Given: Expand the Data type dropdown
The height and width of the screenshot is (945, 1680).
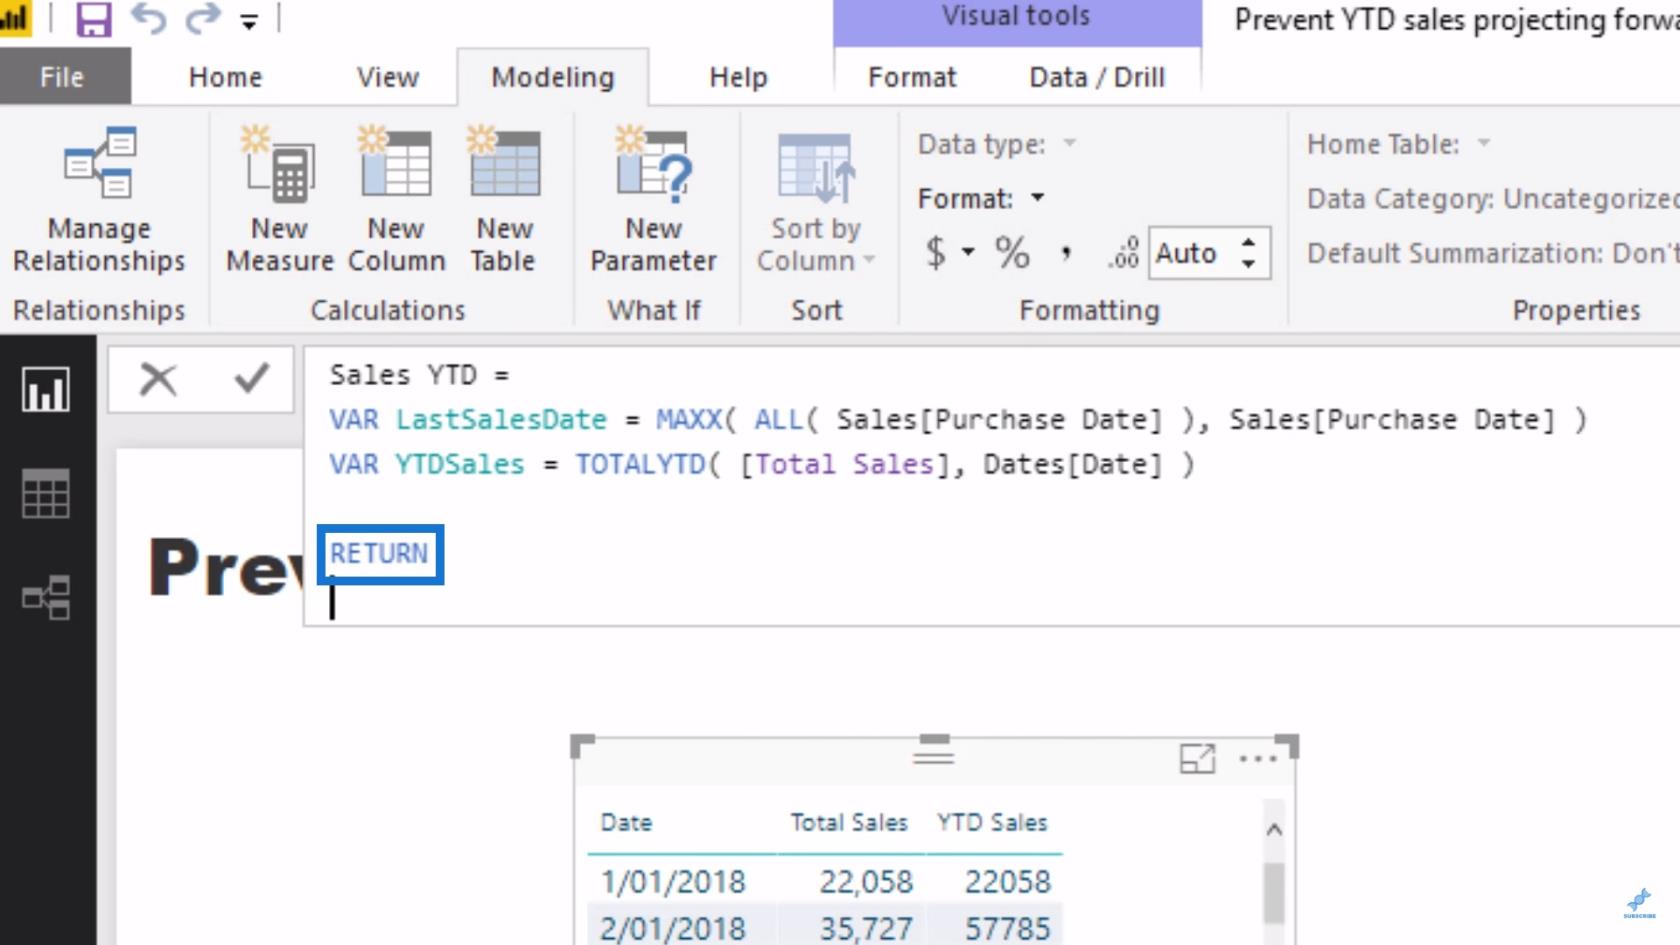Looking at the screenshot, I should coord(1069,144).
